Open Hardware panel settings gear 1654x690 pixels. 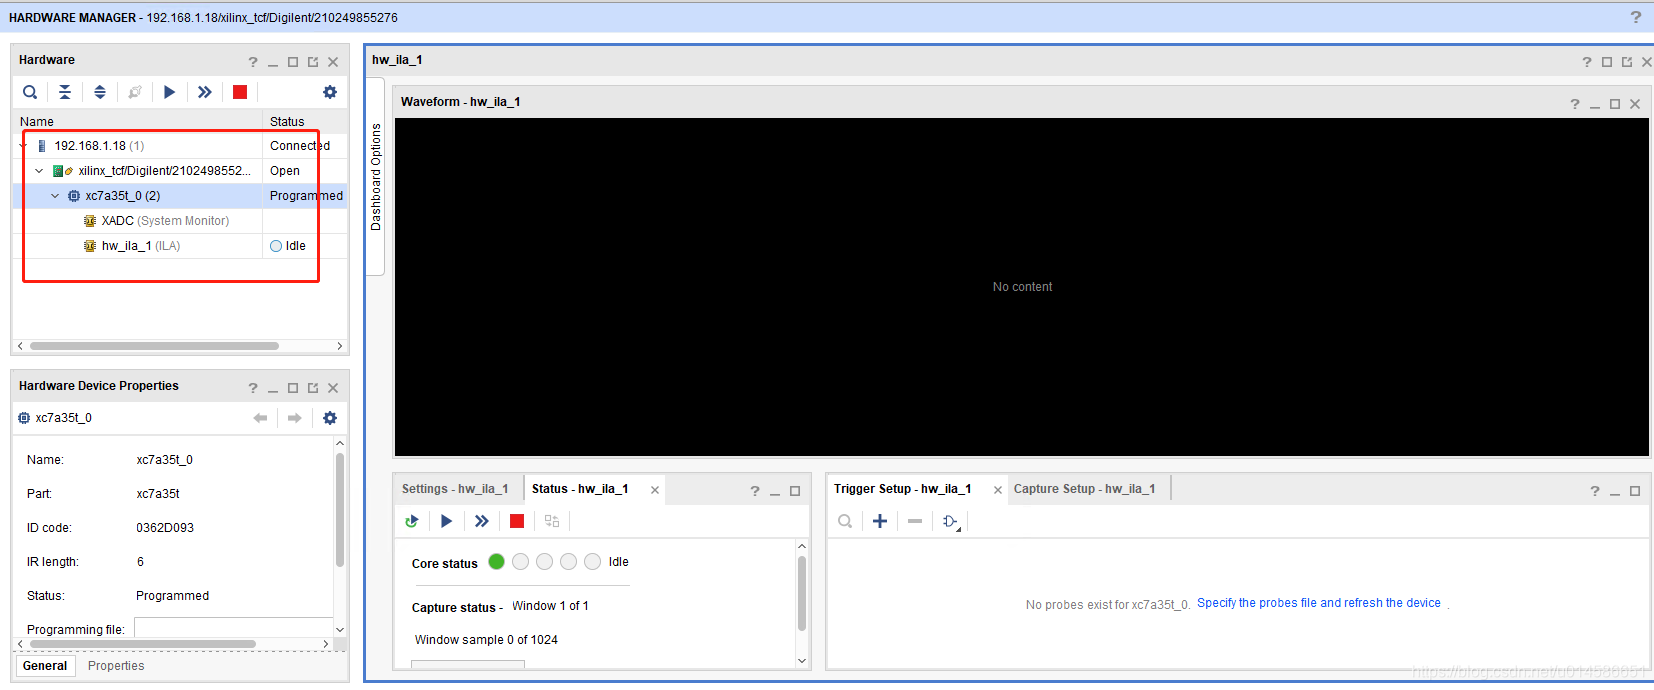tap(330, 92)
